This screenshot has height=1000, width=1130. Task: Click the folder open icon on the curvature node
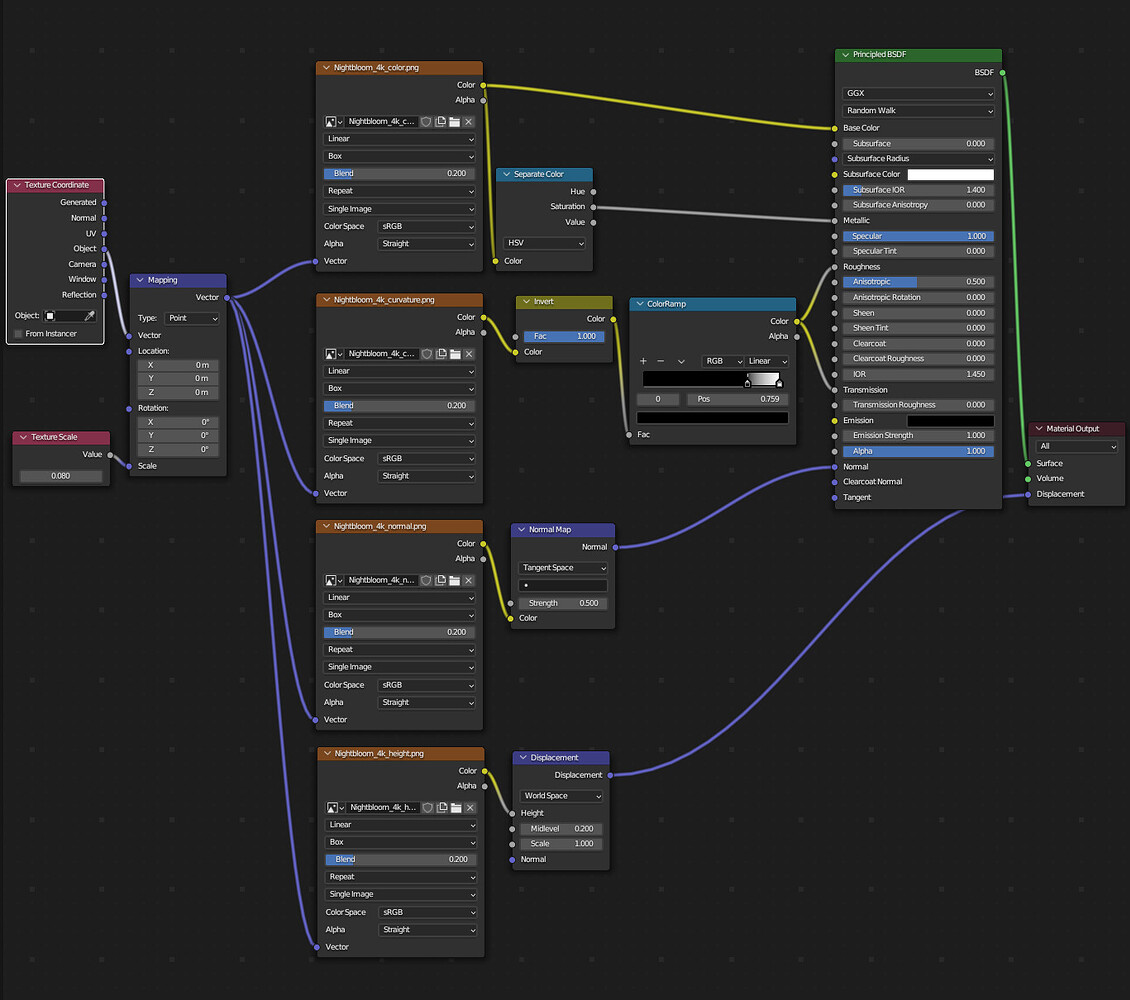tap(453, 354)
